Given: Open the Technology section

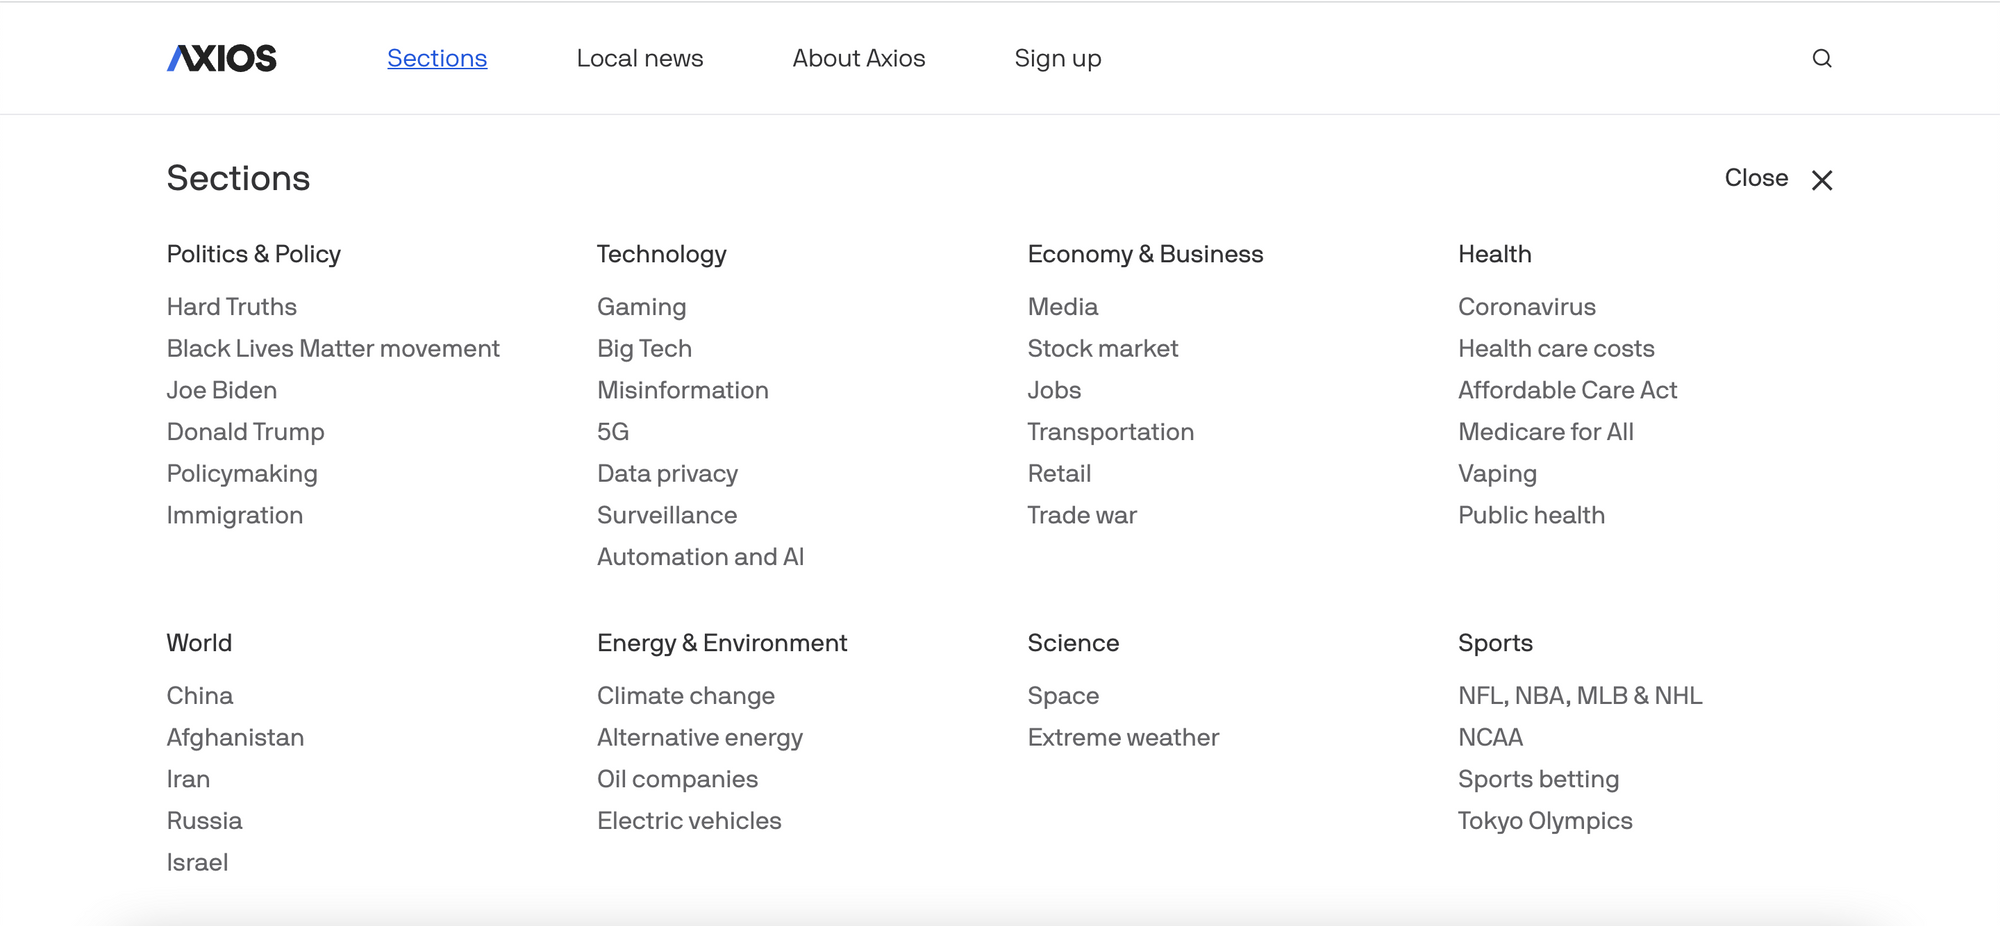Looking at the screenshot, I should point(662,254).
